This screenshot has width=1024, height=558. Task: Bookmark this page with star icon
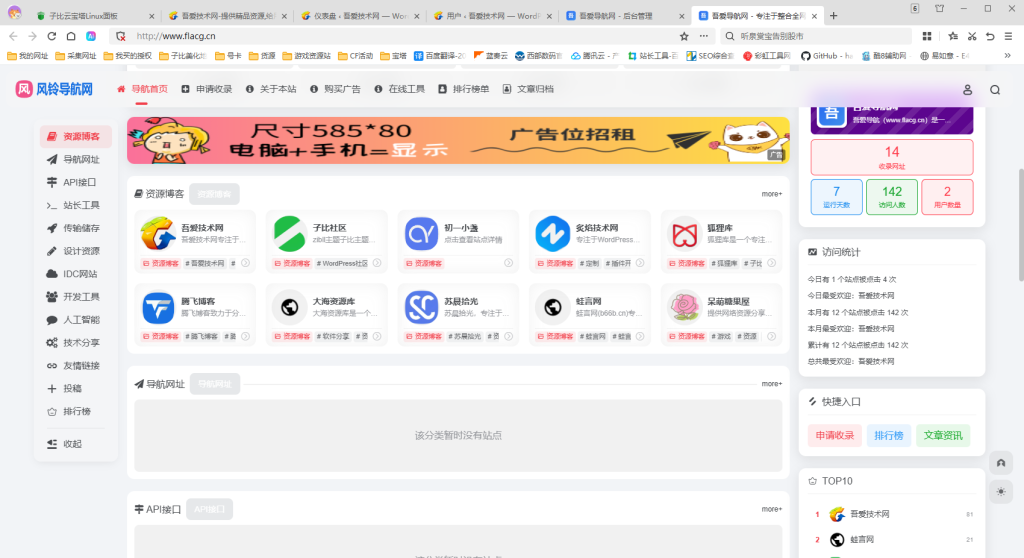pos(684,36)
